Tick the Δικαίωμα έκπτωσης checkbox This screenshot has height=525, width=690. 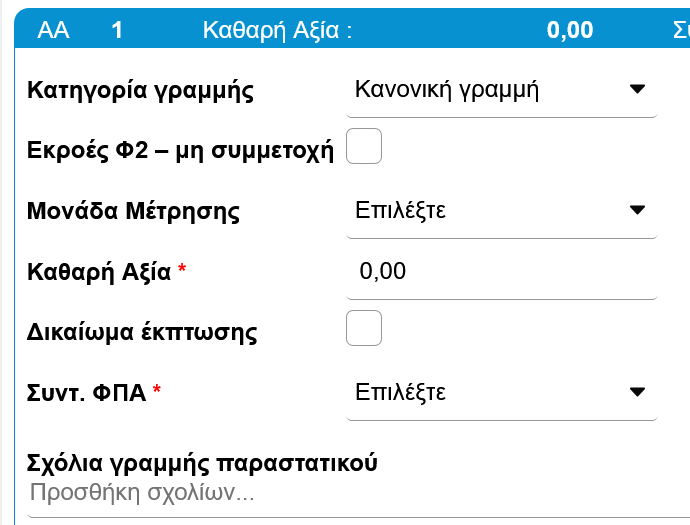click(x=363, y=328)
